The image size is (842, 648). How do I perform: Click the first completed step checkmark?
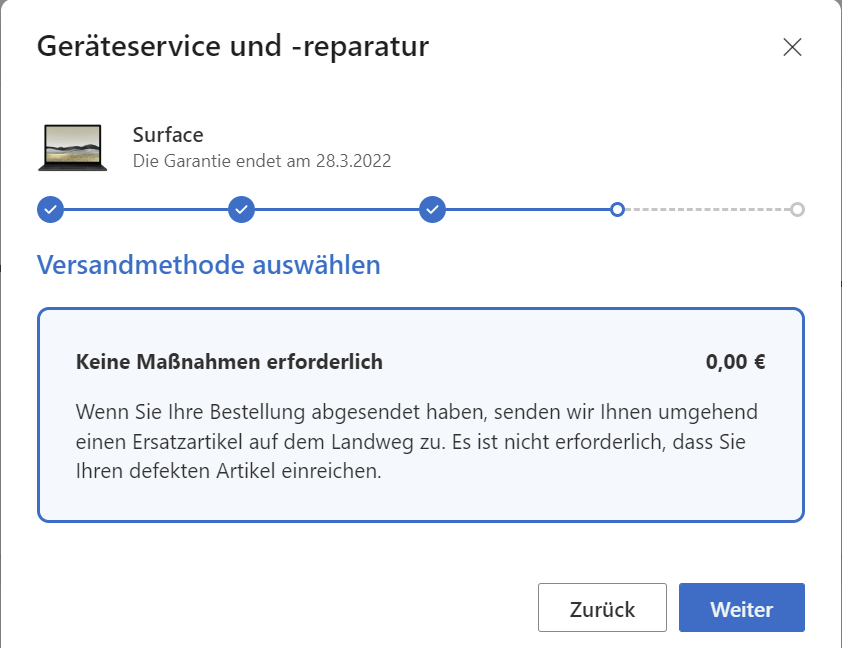click(x=50, y=210)
